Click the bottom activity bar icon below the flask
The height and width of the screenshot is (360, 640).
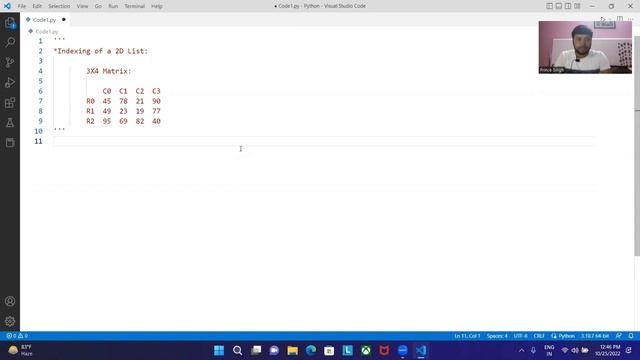(10, 142)
